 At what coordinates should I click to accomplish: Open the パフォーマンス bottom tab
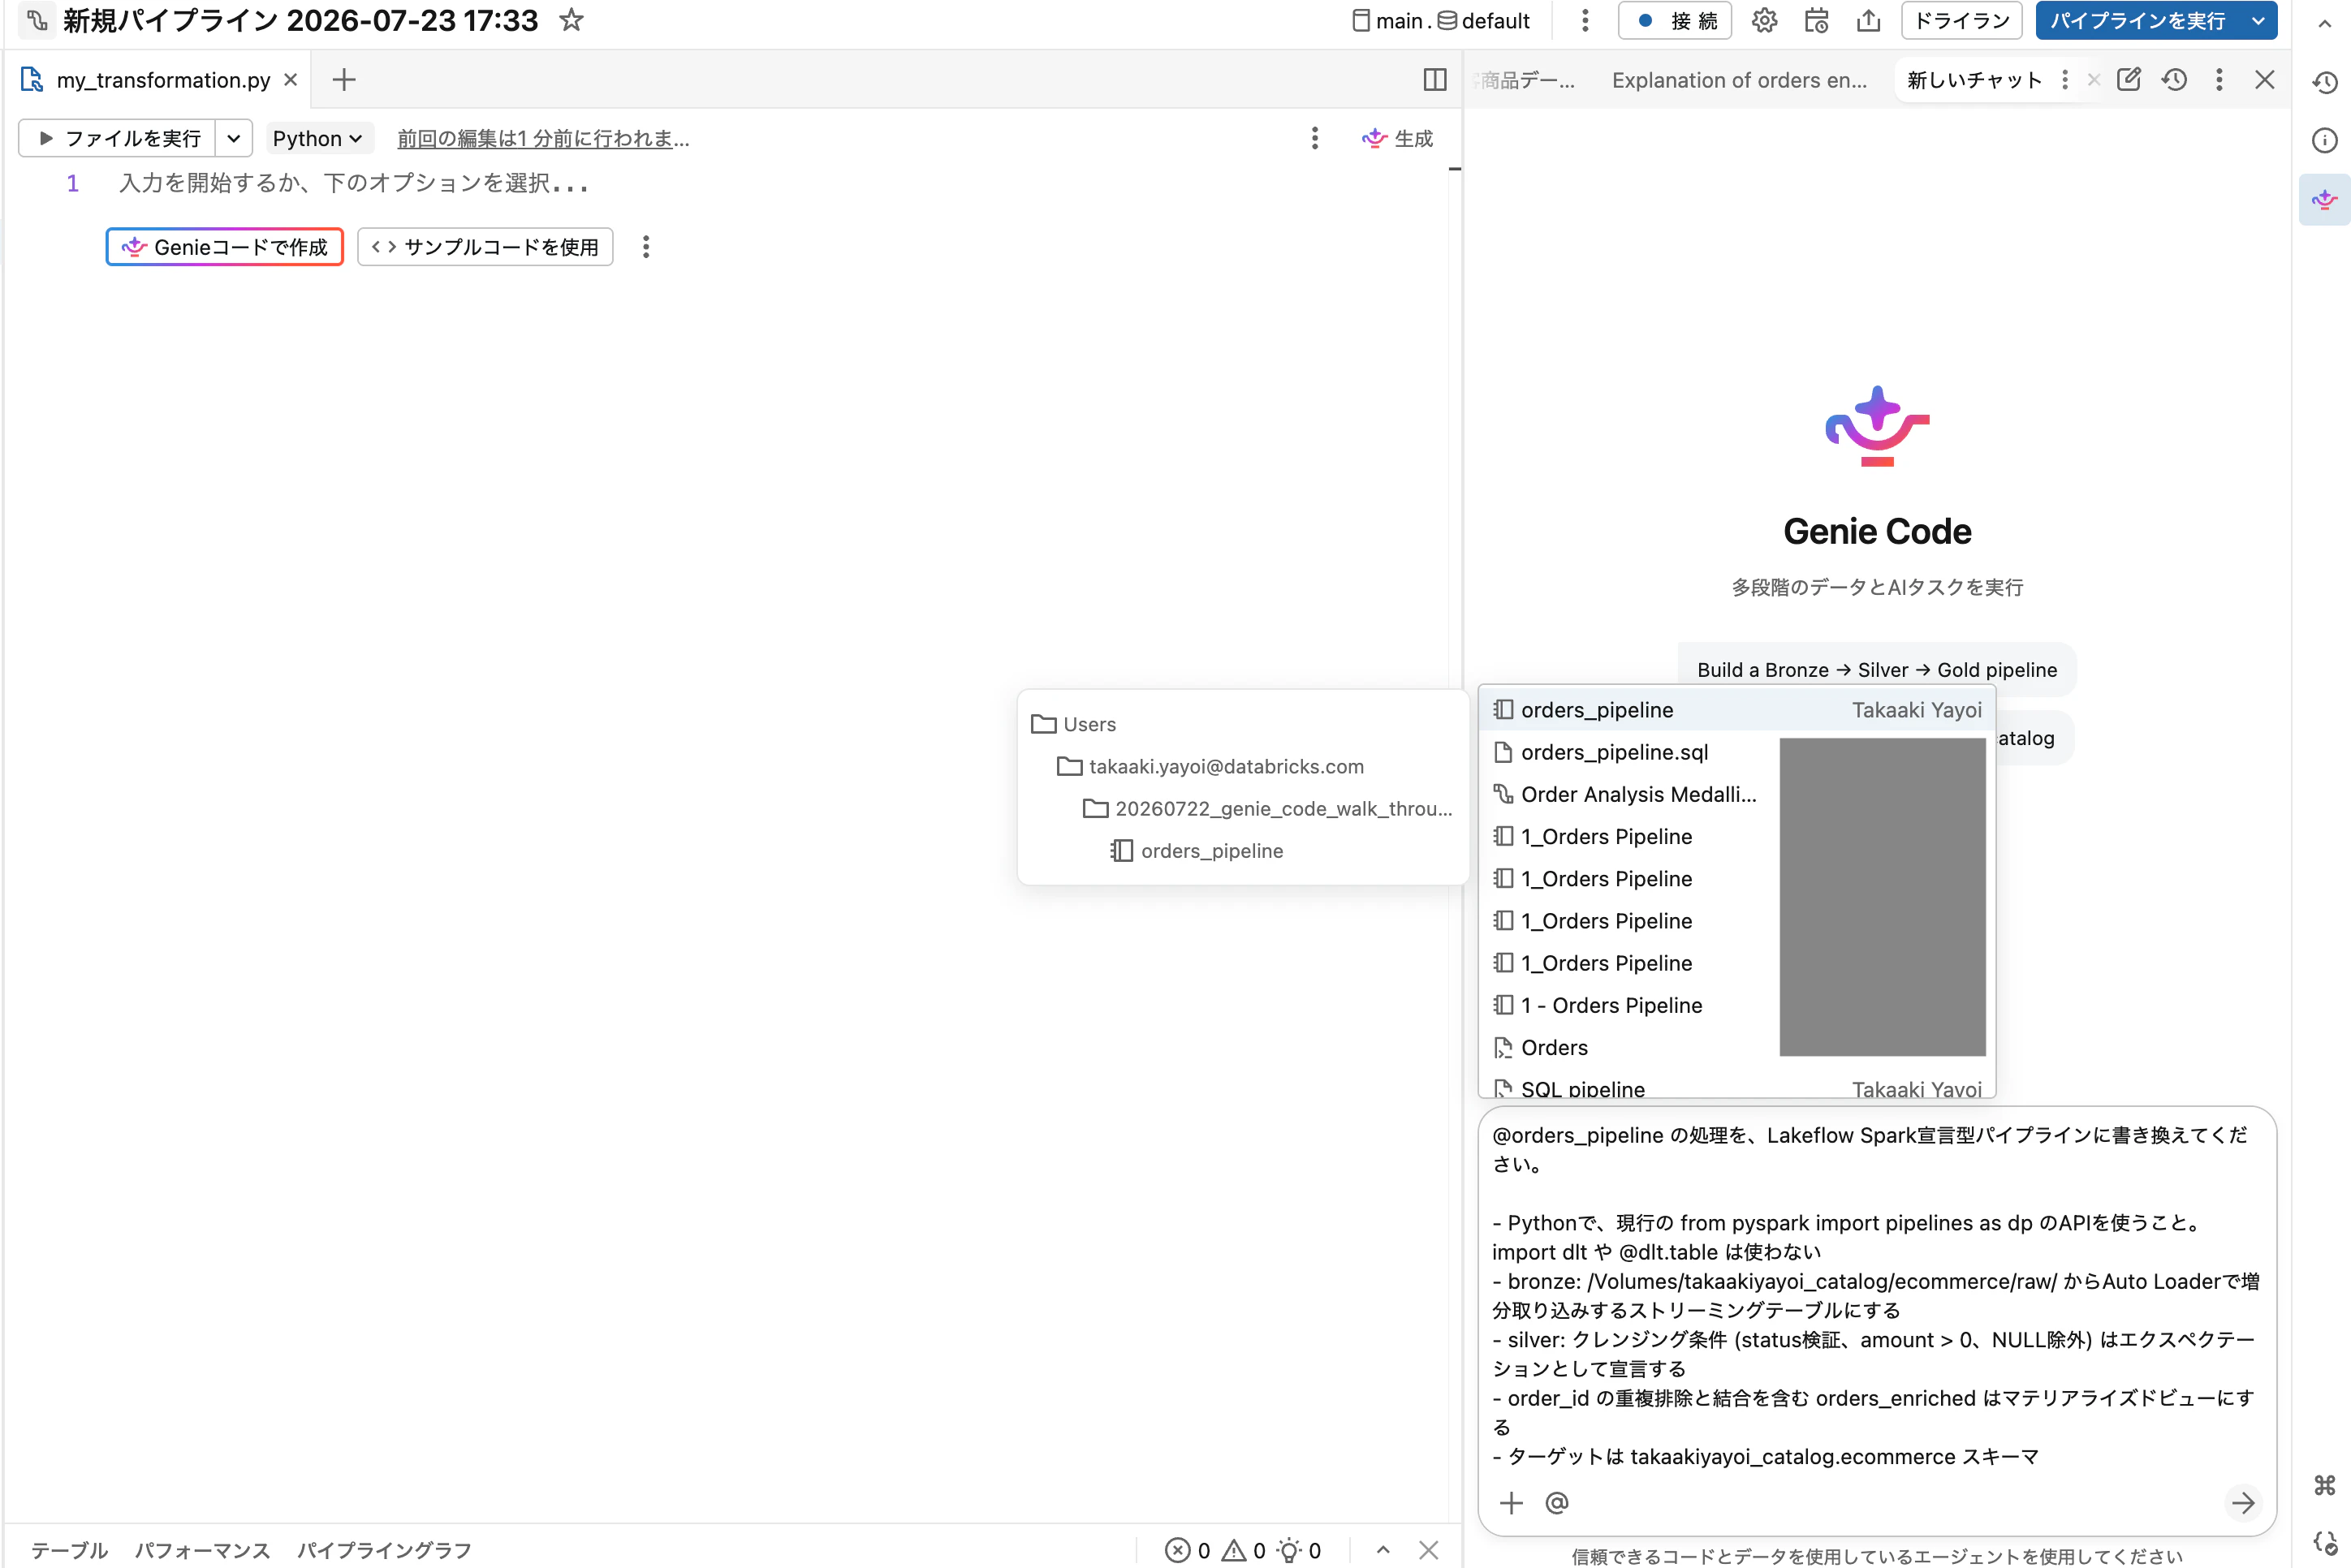point(203,1550)
